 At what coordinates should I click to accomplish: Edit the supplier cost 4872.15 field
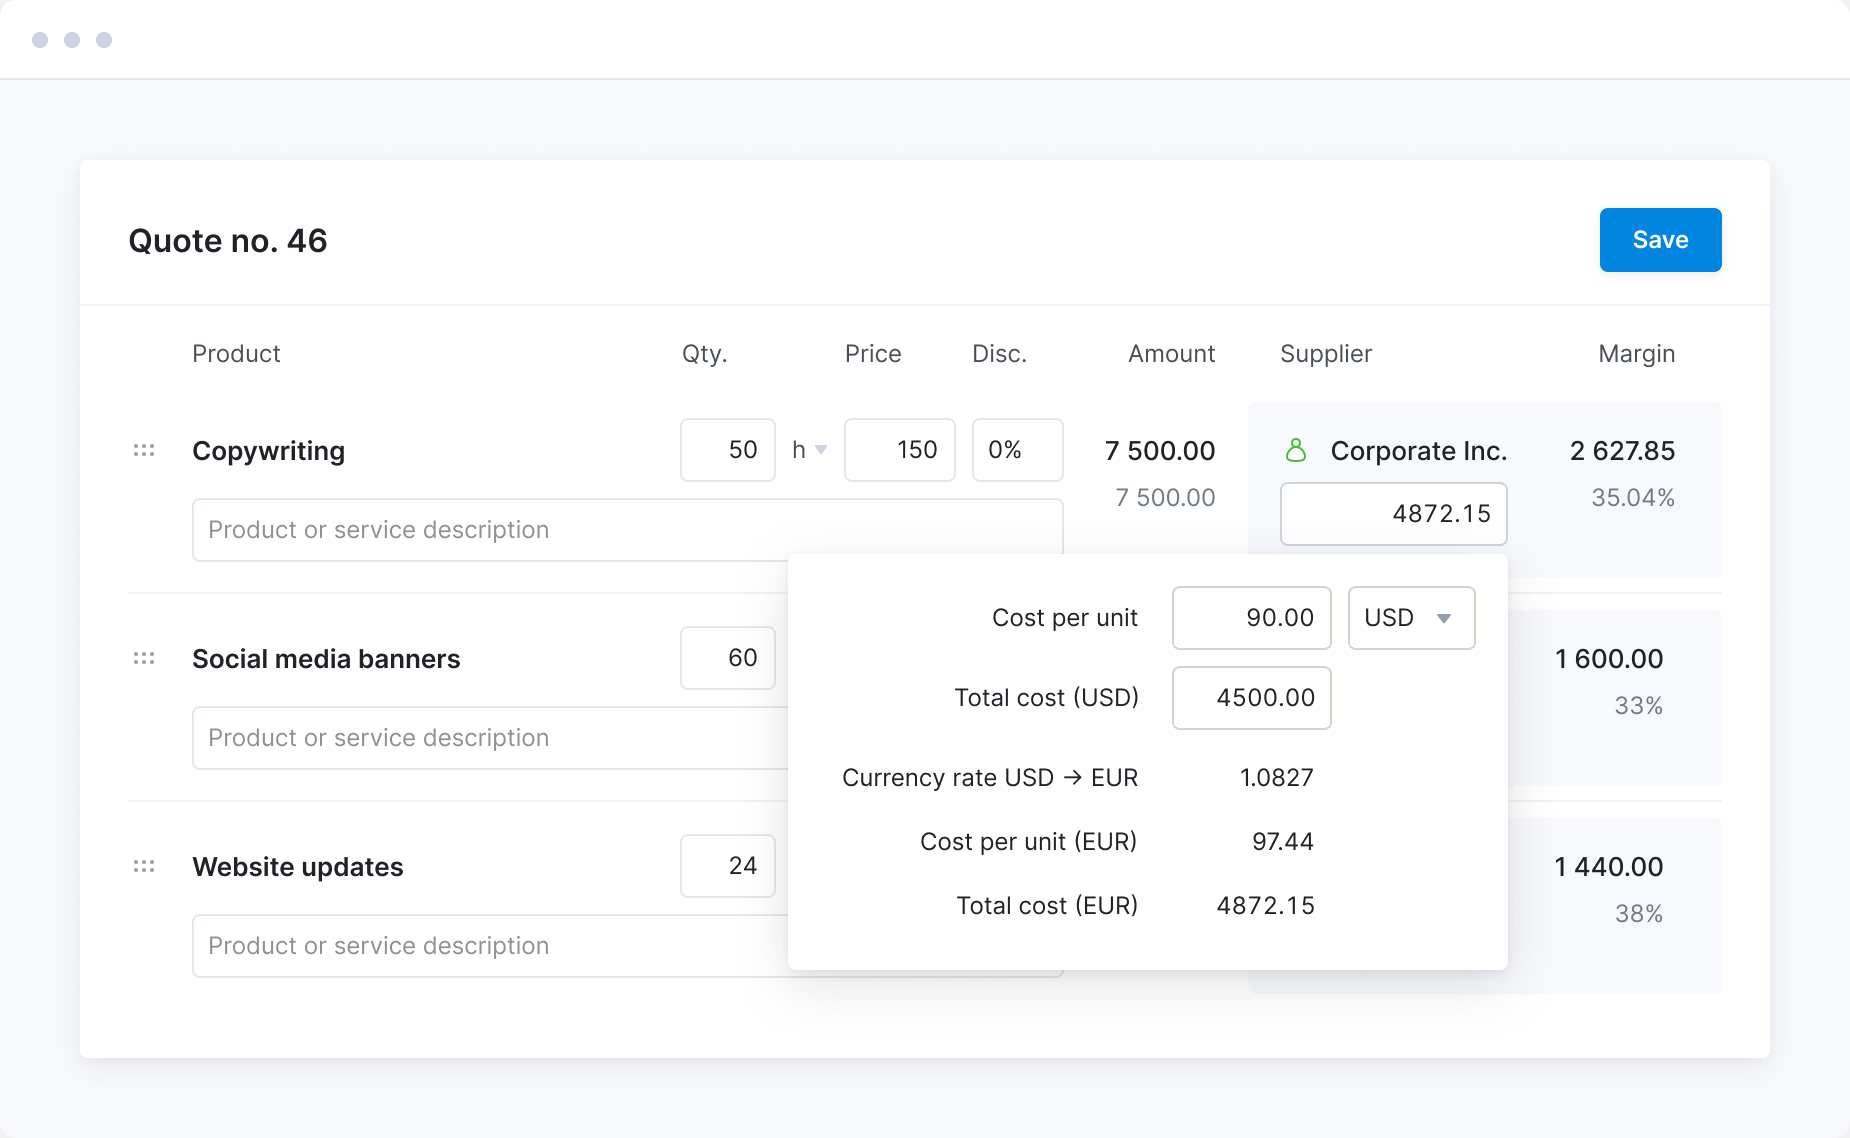click(1393, 514)
